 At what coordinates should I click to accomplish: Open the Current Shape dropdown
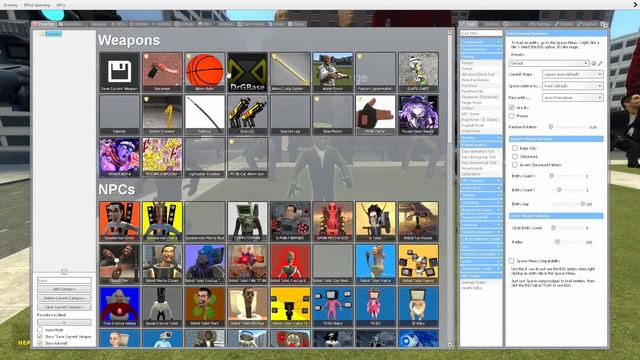click(572, 74)
